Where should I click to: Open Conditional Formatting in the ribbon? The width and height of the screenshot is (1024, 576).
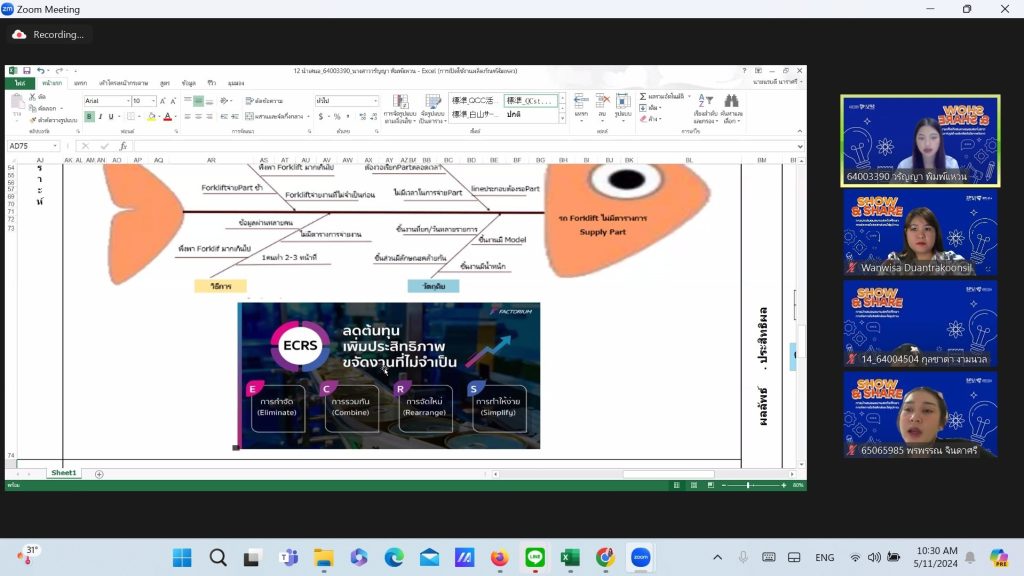coord(400,108)
